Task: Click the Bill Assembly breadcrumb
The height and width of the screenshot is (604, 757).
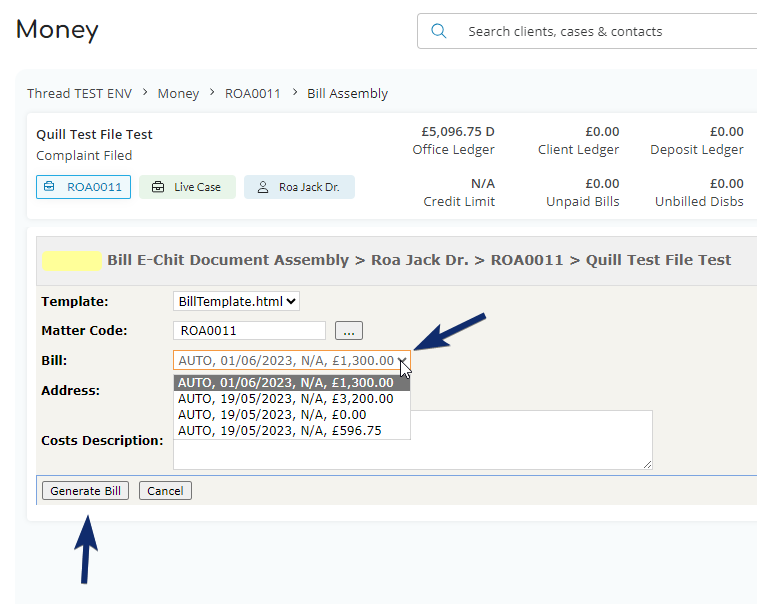Action: click(x=348, y=93)
